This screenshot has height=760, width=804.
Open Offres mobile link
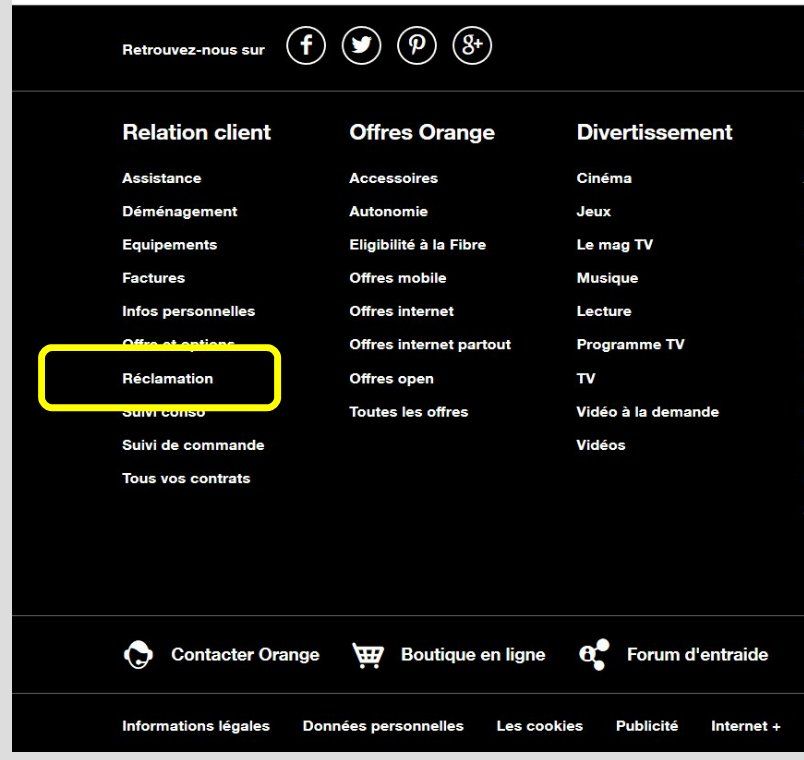397,278
